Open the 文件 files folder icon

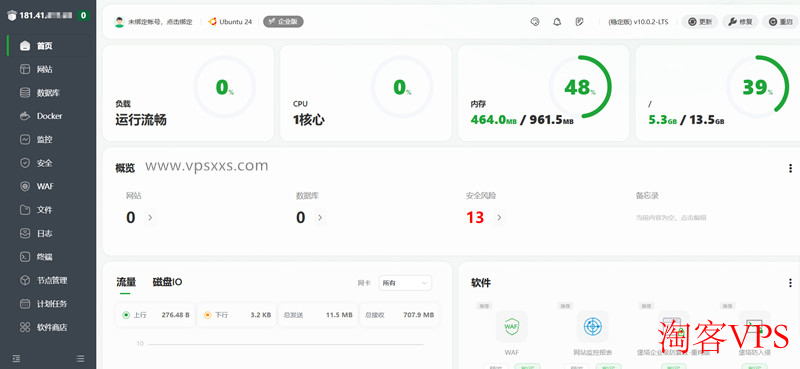25,210
